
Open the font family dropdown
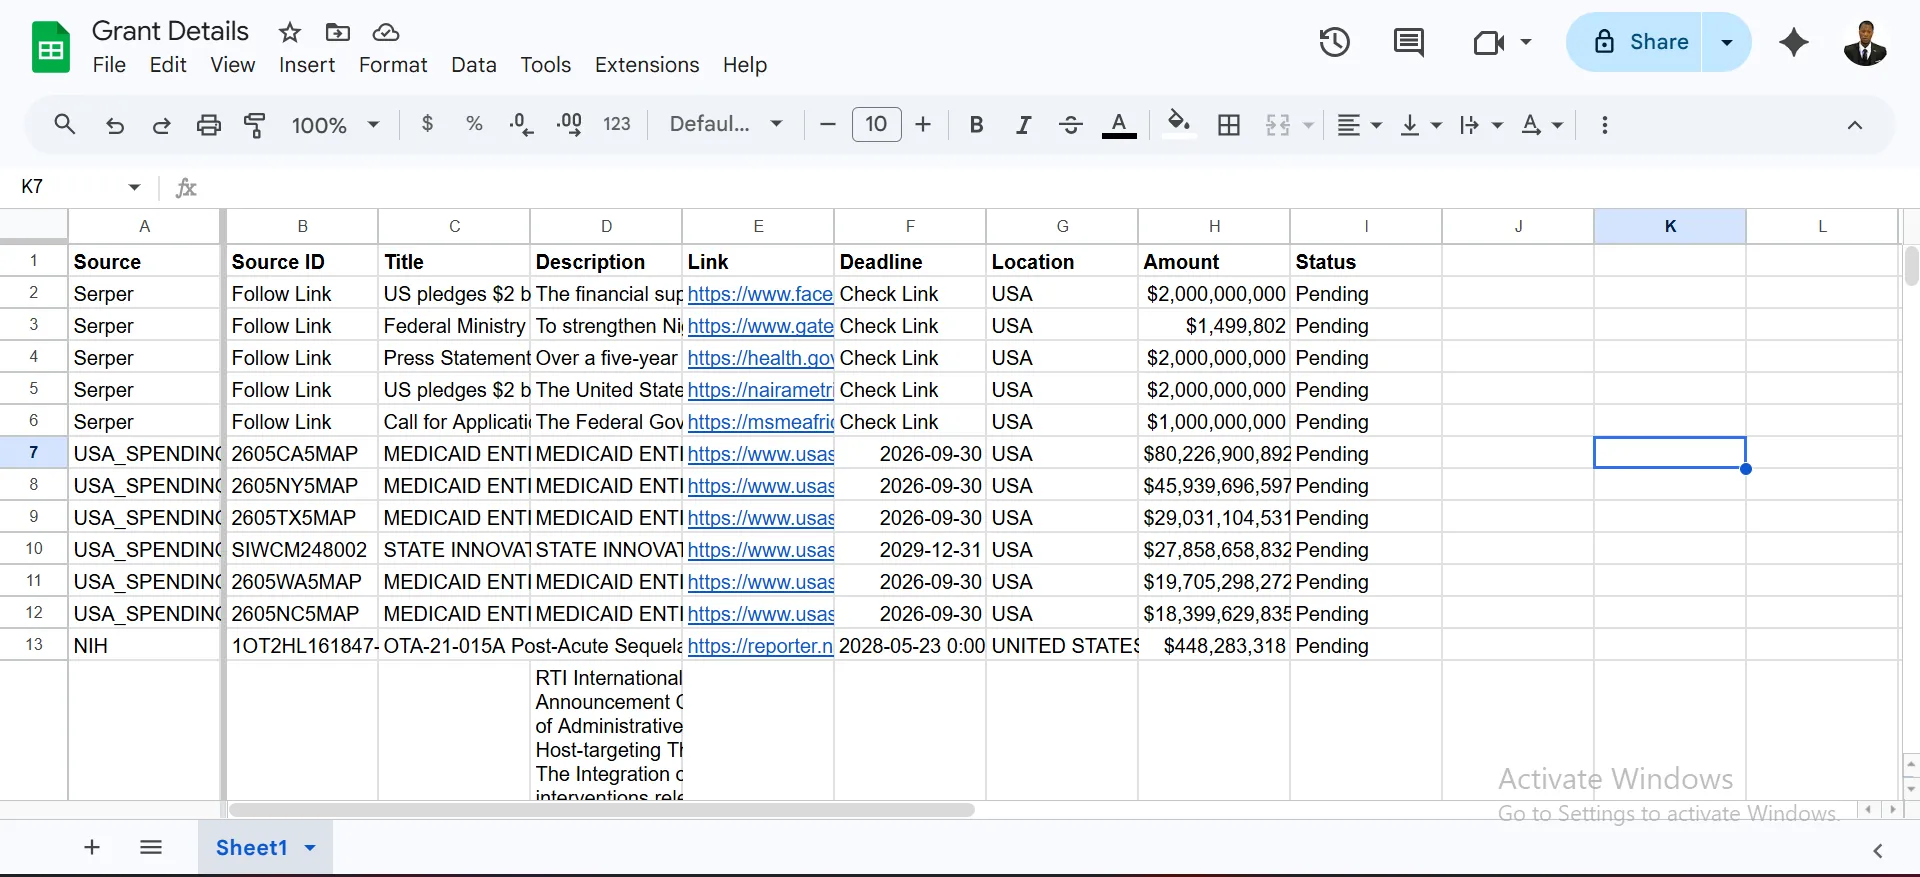pos(726,124)
